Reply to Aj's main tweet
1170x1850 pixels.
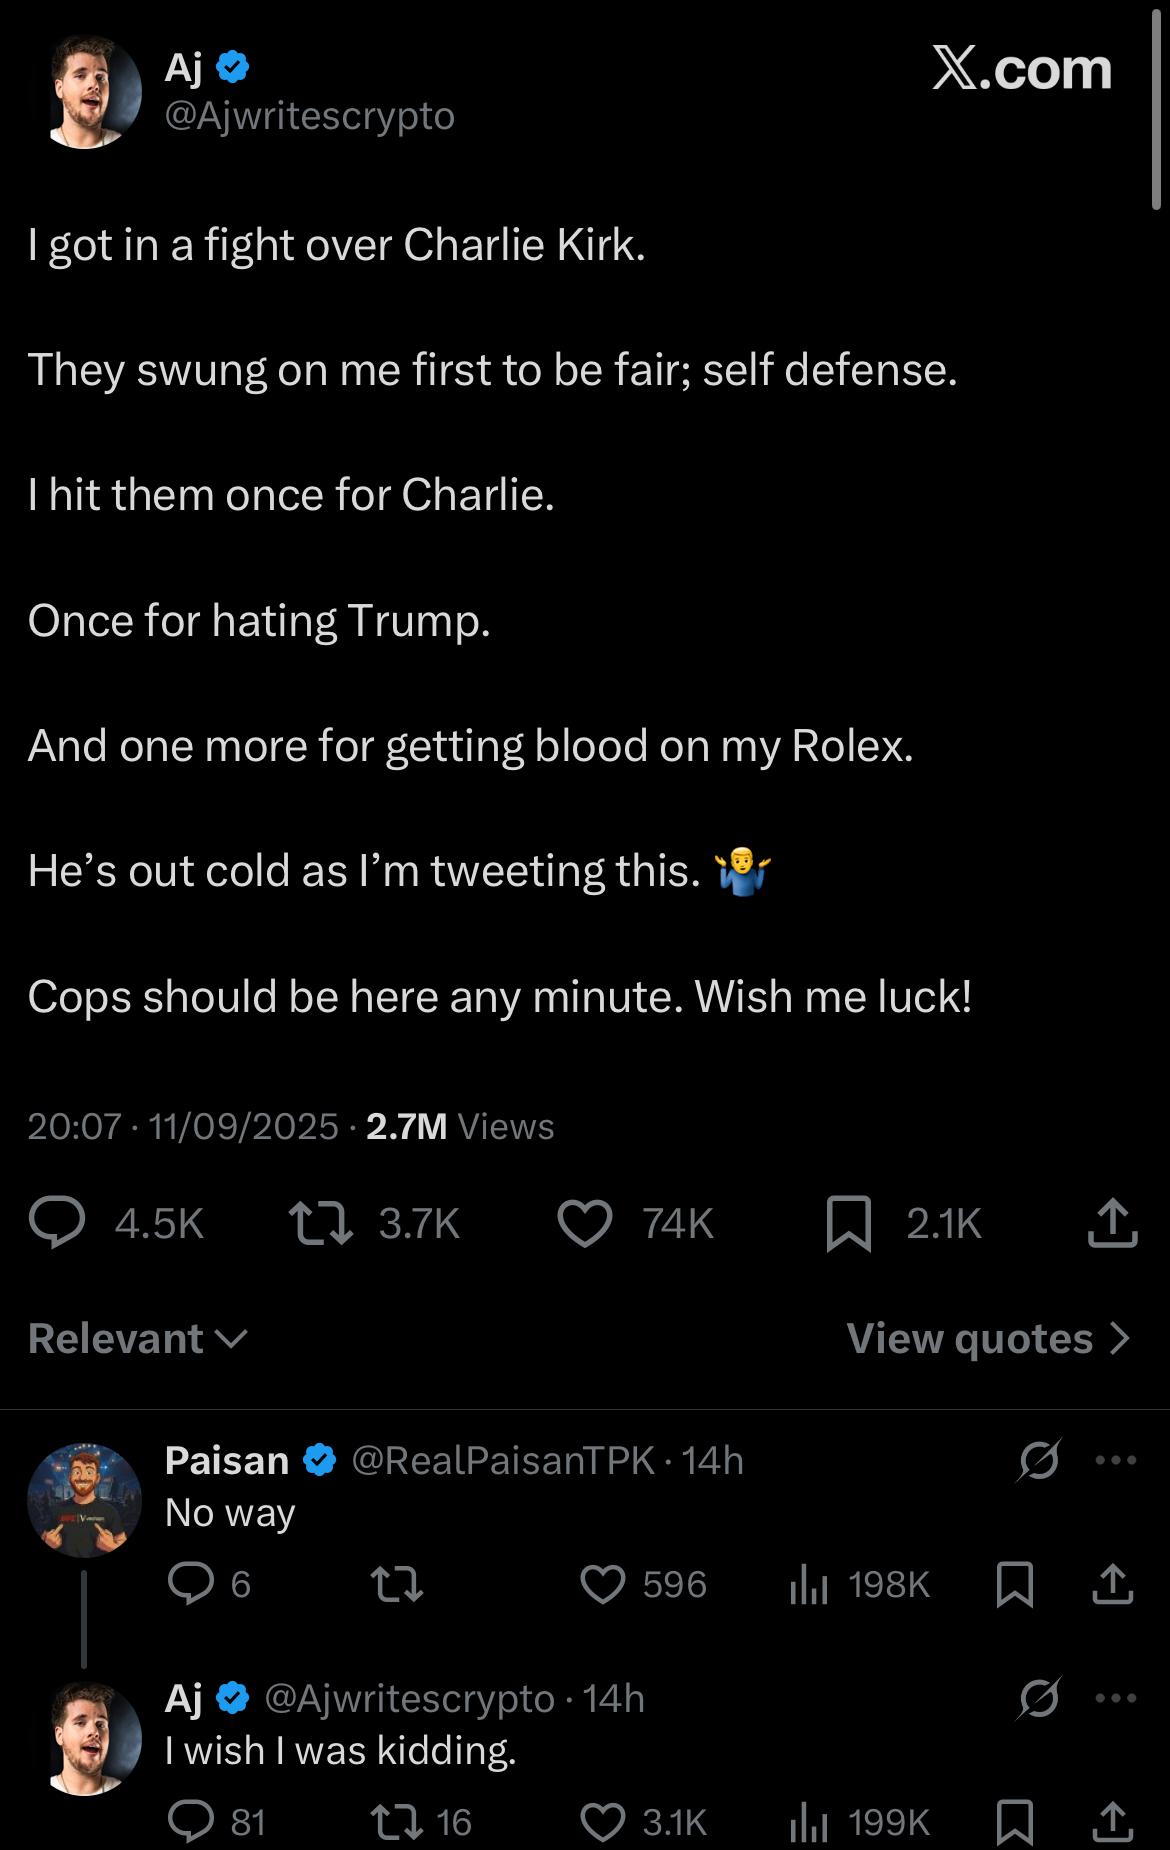58,1223
